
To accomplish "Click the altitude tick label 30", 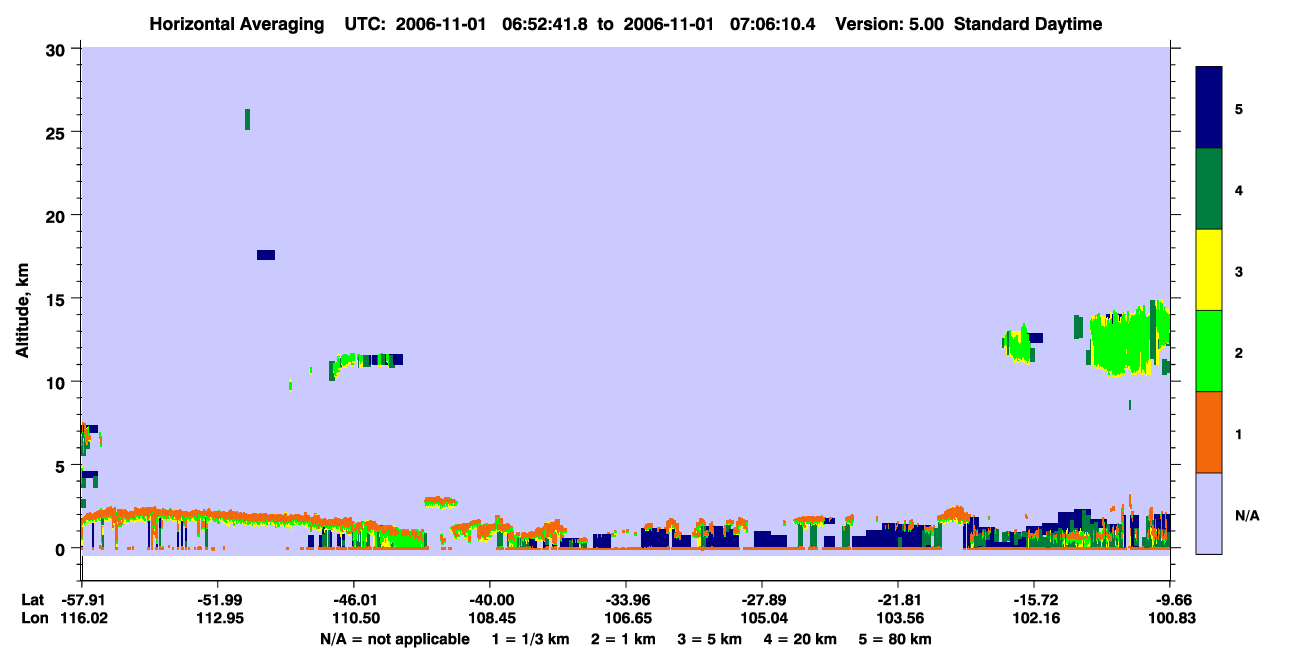I will click(58, 49).
